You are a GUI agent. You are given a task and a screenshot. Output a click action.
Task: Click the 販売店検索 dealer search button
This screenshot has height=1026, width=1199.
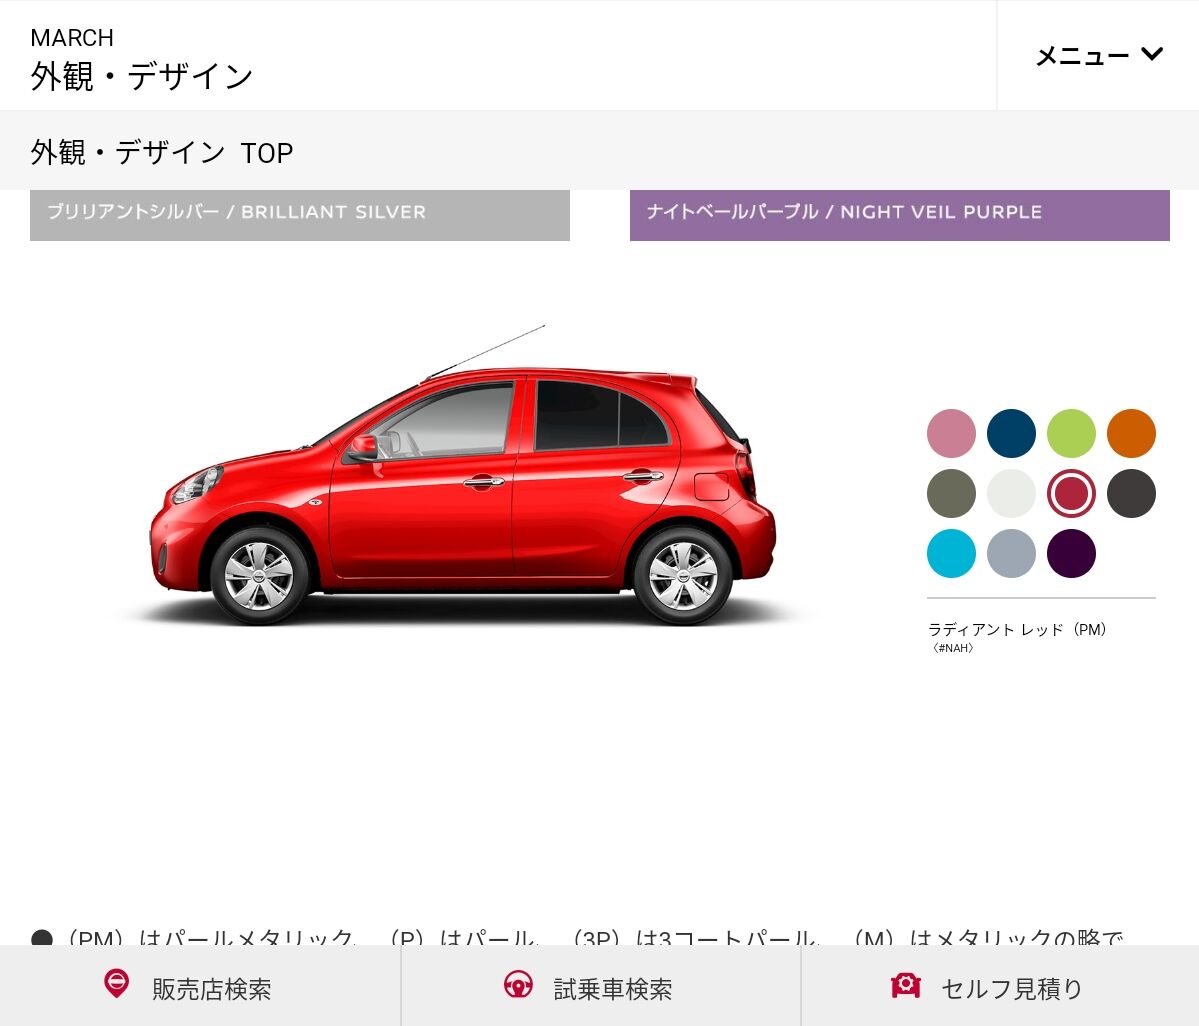[200, 986]
